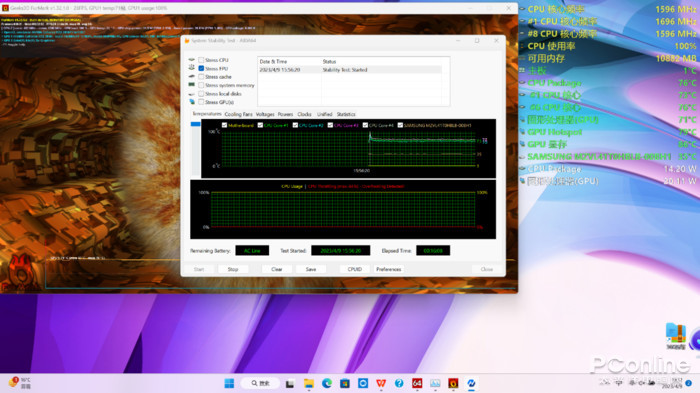Switch to the Clocks tab
Screen dimensions: 700x393
coord(304,114)
